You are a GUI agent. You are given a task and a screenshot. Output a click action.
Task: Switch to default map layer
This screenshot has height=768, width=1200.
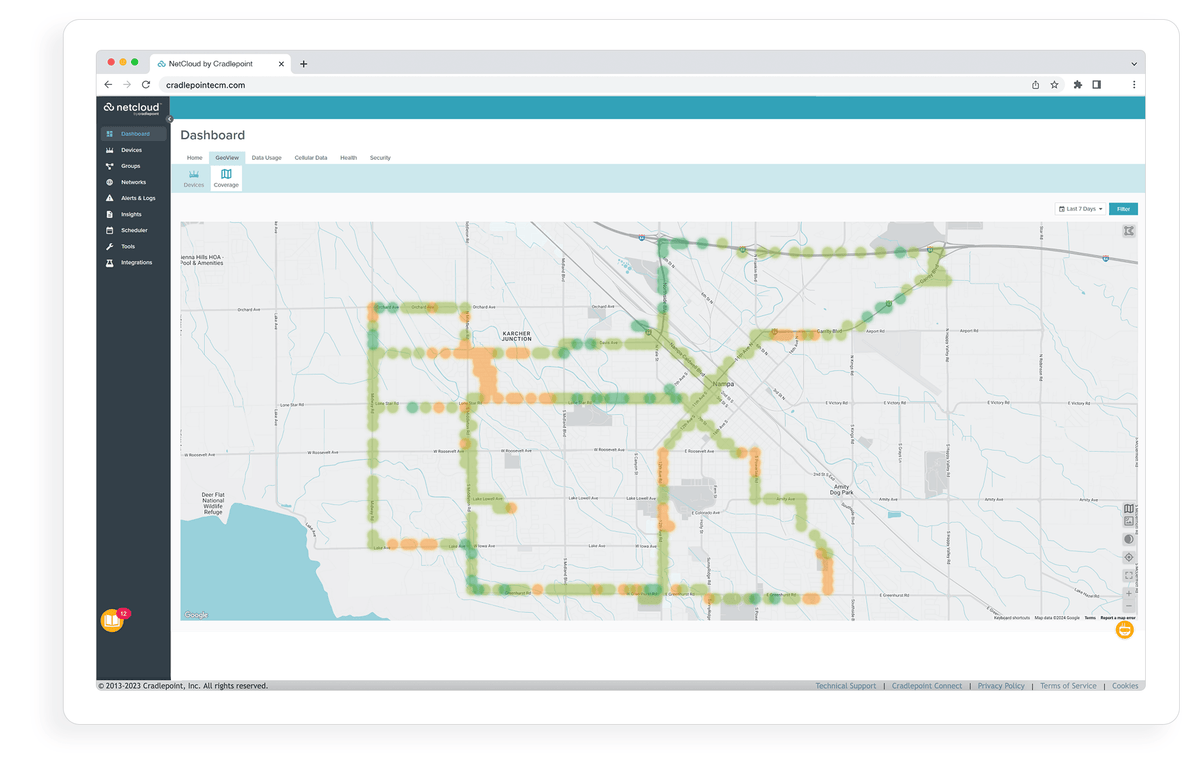pos(1129,508)
